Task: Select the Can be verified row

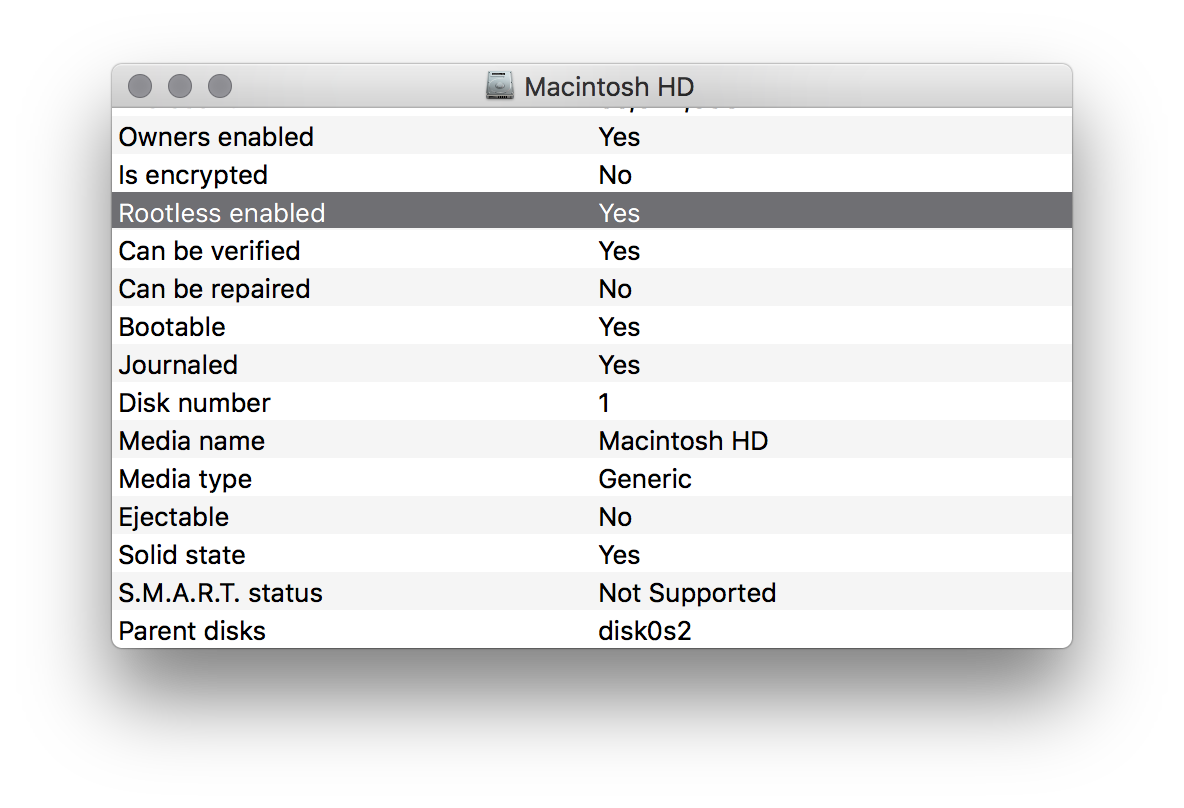Action: pyautogui.click(x=592, y=250)
